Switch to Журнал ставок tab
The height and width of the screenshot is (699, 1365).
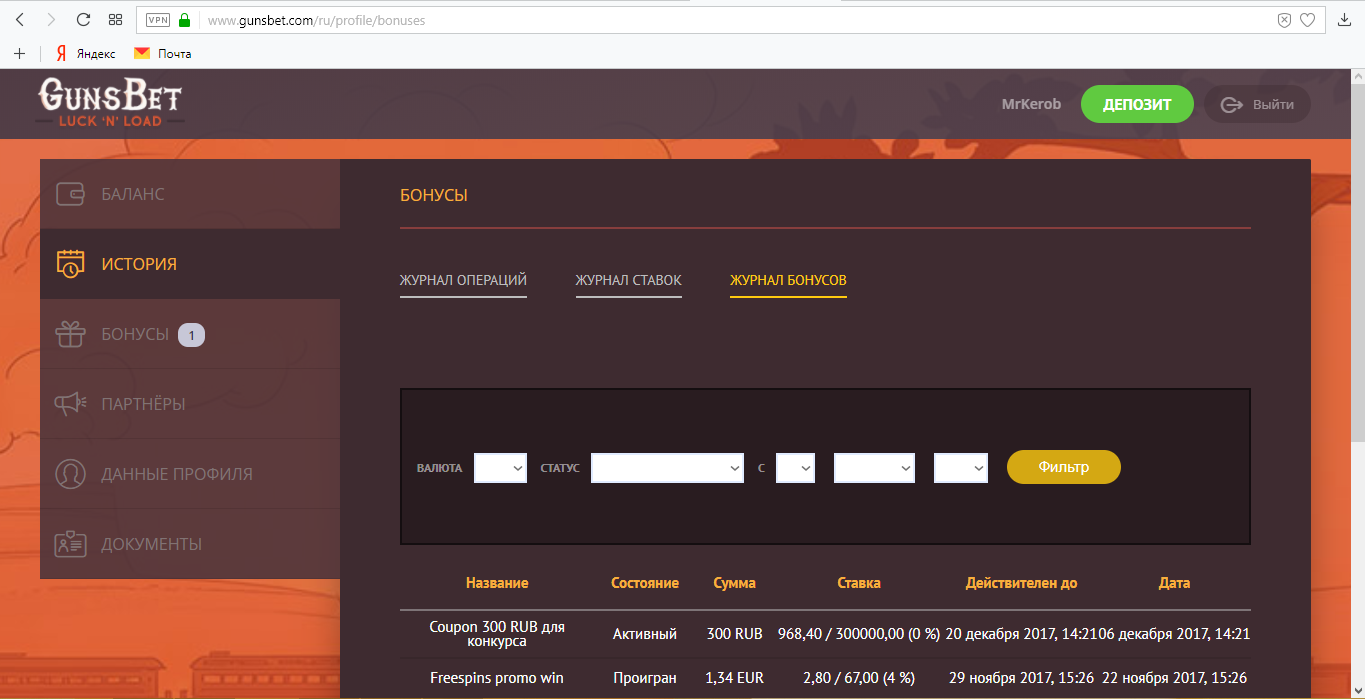628,281
